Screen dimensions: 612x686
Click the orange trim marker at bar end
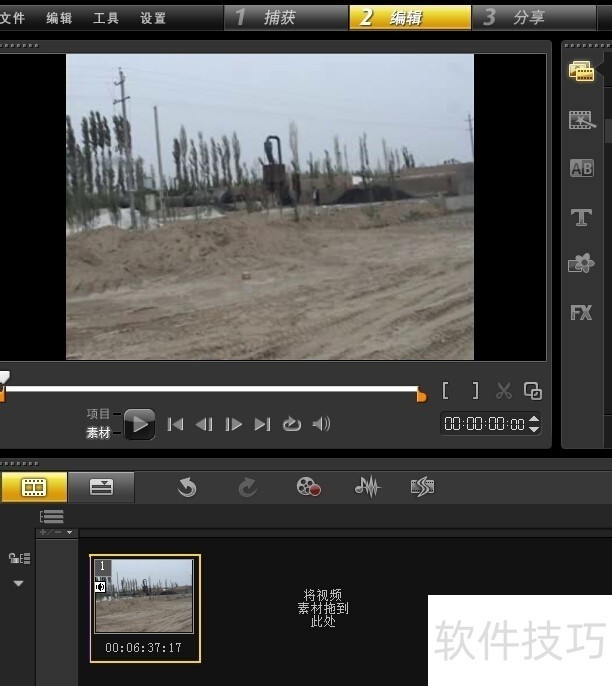(x=422, y=395)
